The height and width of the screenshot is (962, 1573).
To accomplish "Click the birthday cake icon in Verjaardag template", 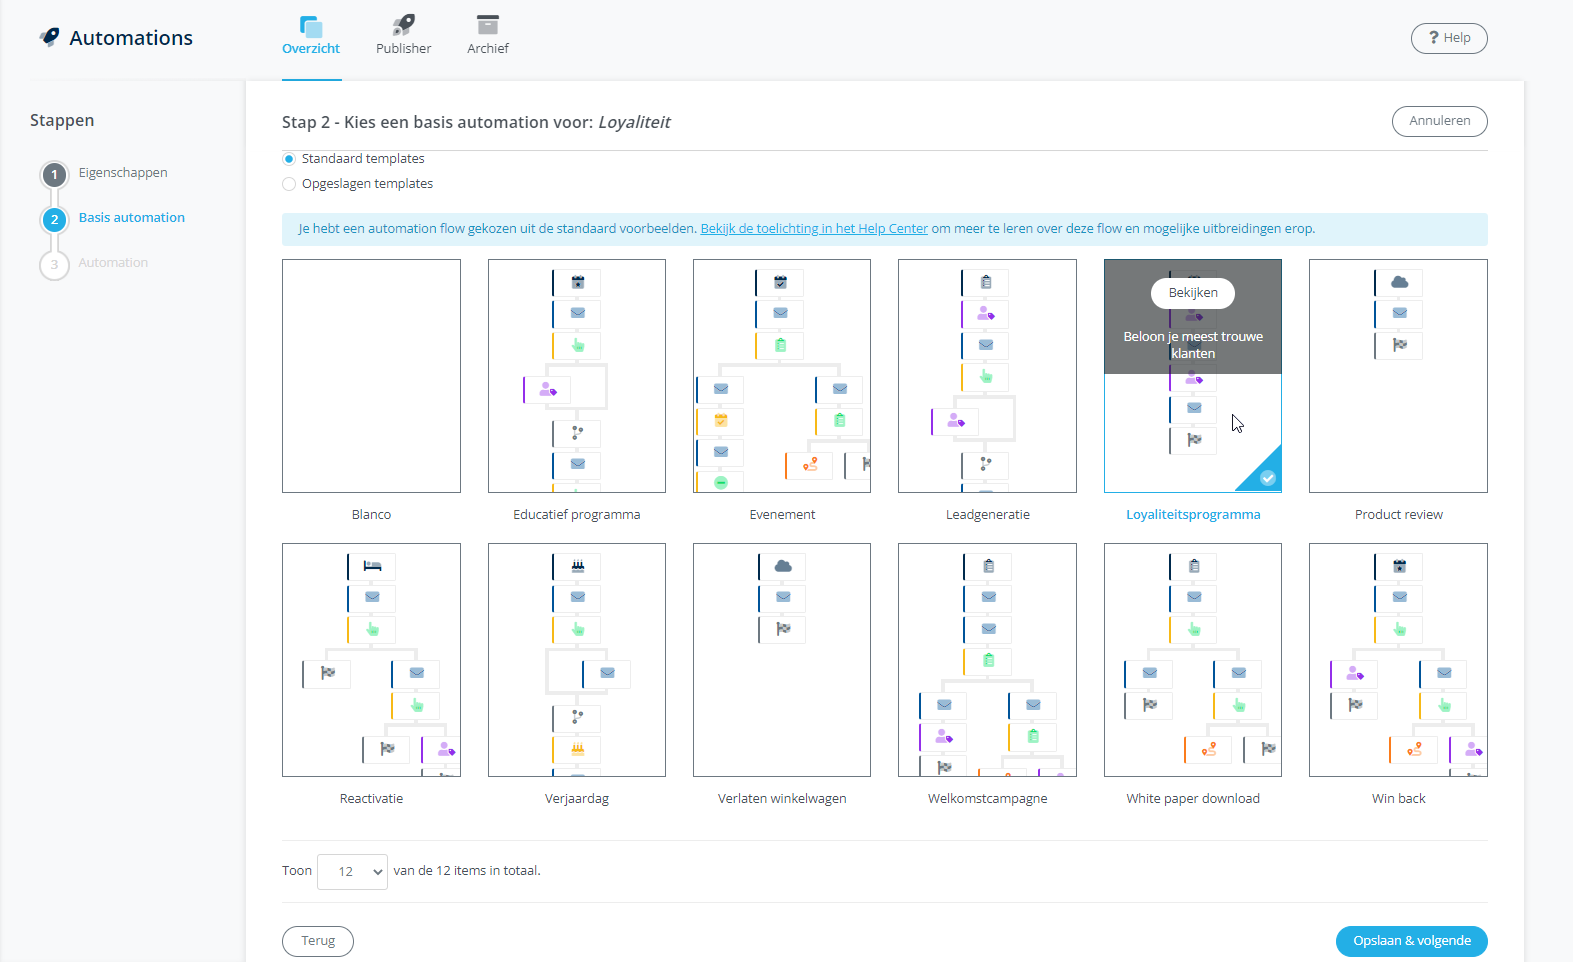I will click(577, 566).
